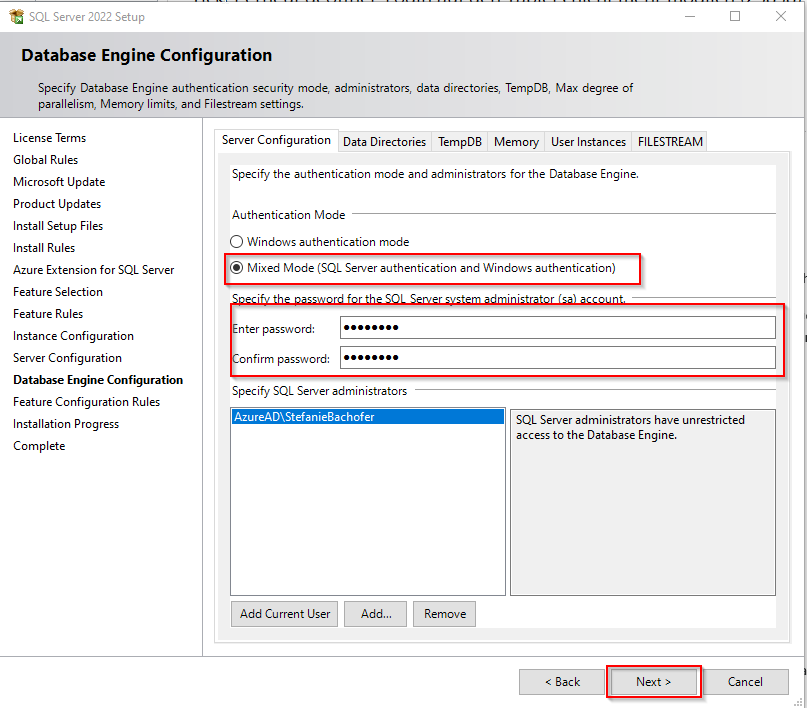807x708 pixels.
Task: Select the Server Configuration tab
Action: pos(276,141)
